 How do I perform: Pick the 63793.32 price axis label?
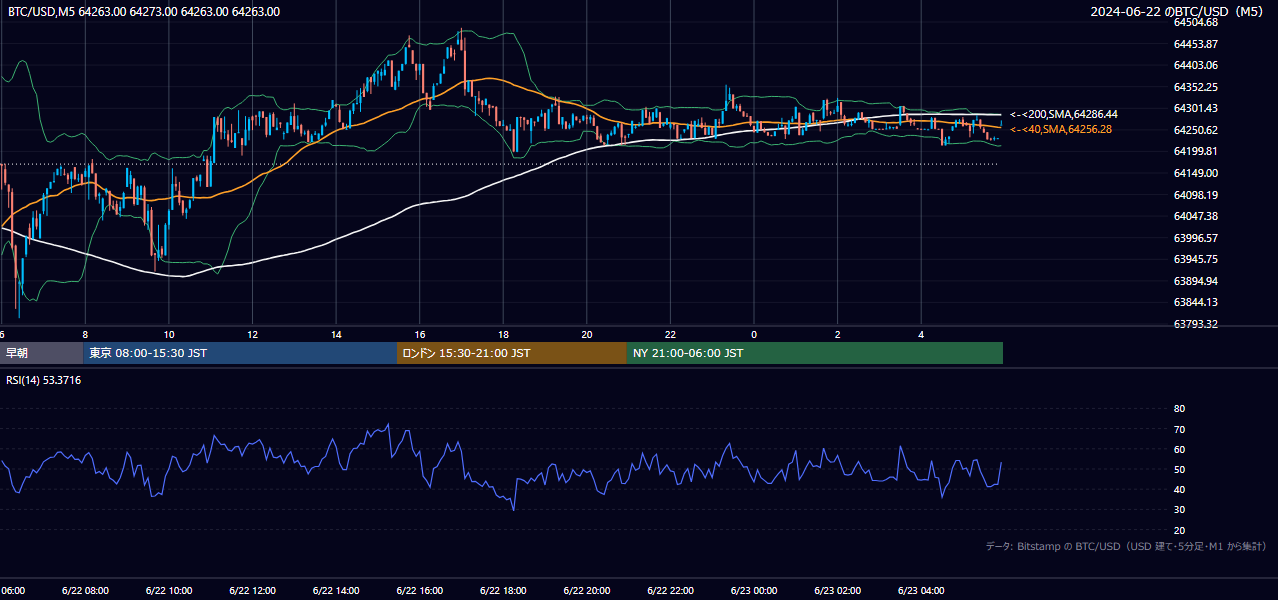pyautogui.click(x=1195, y=324)
